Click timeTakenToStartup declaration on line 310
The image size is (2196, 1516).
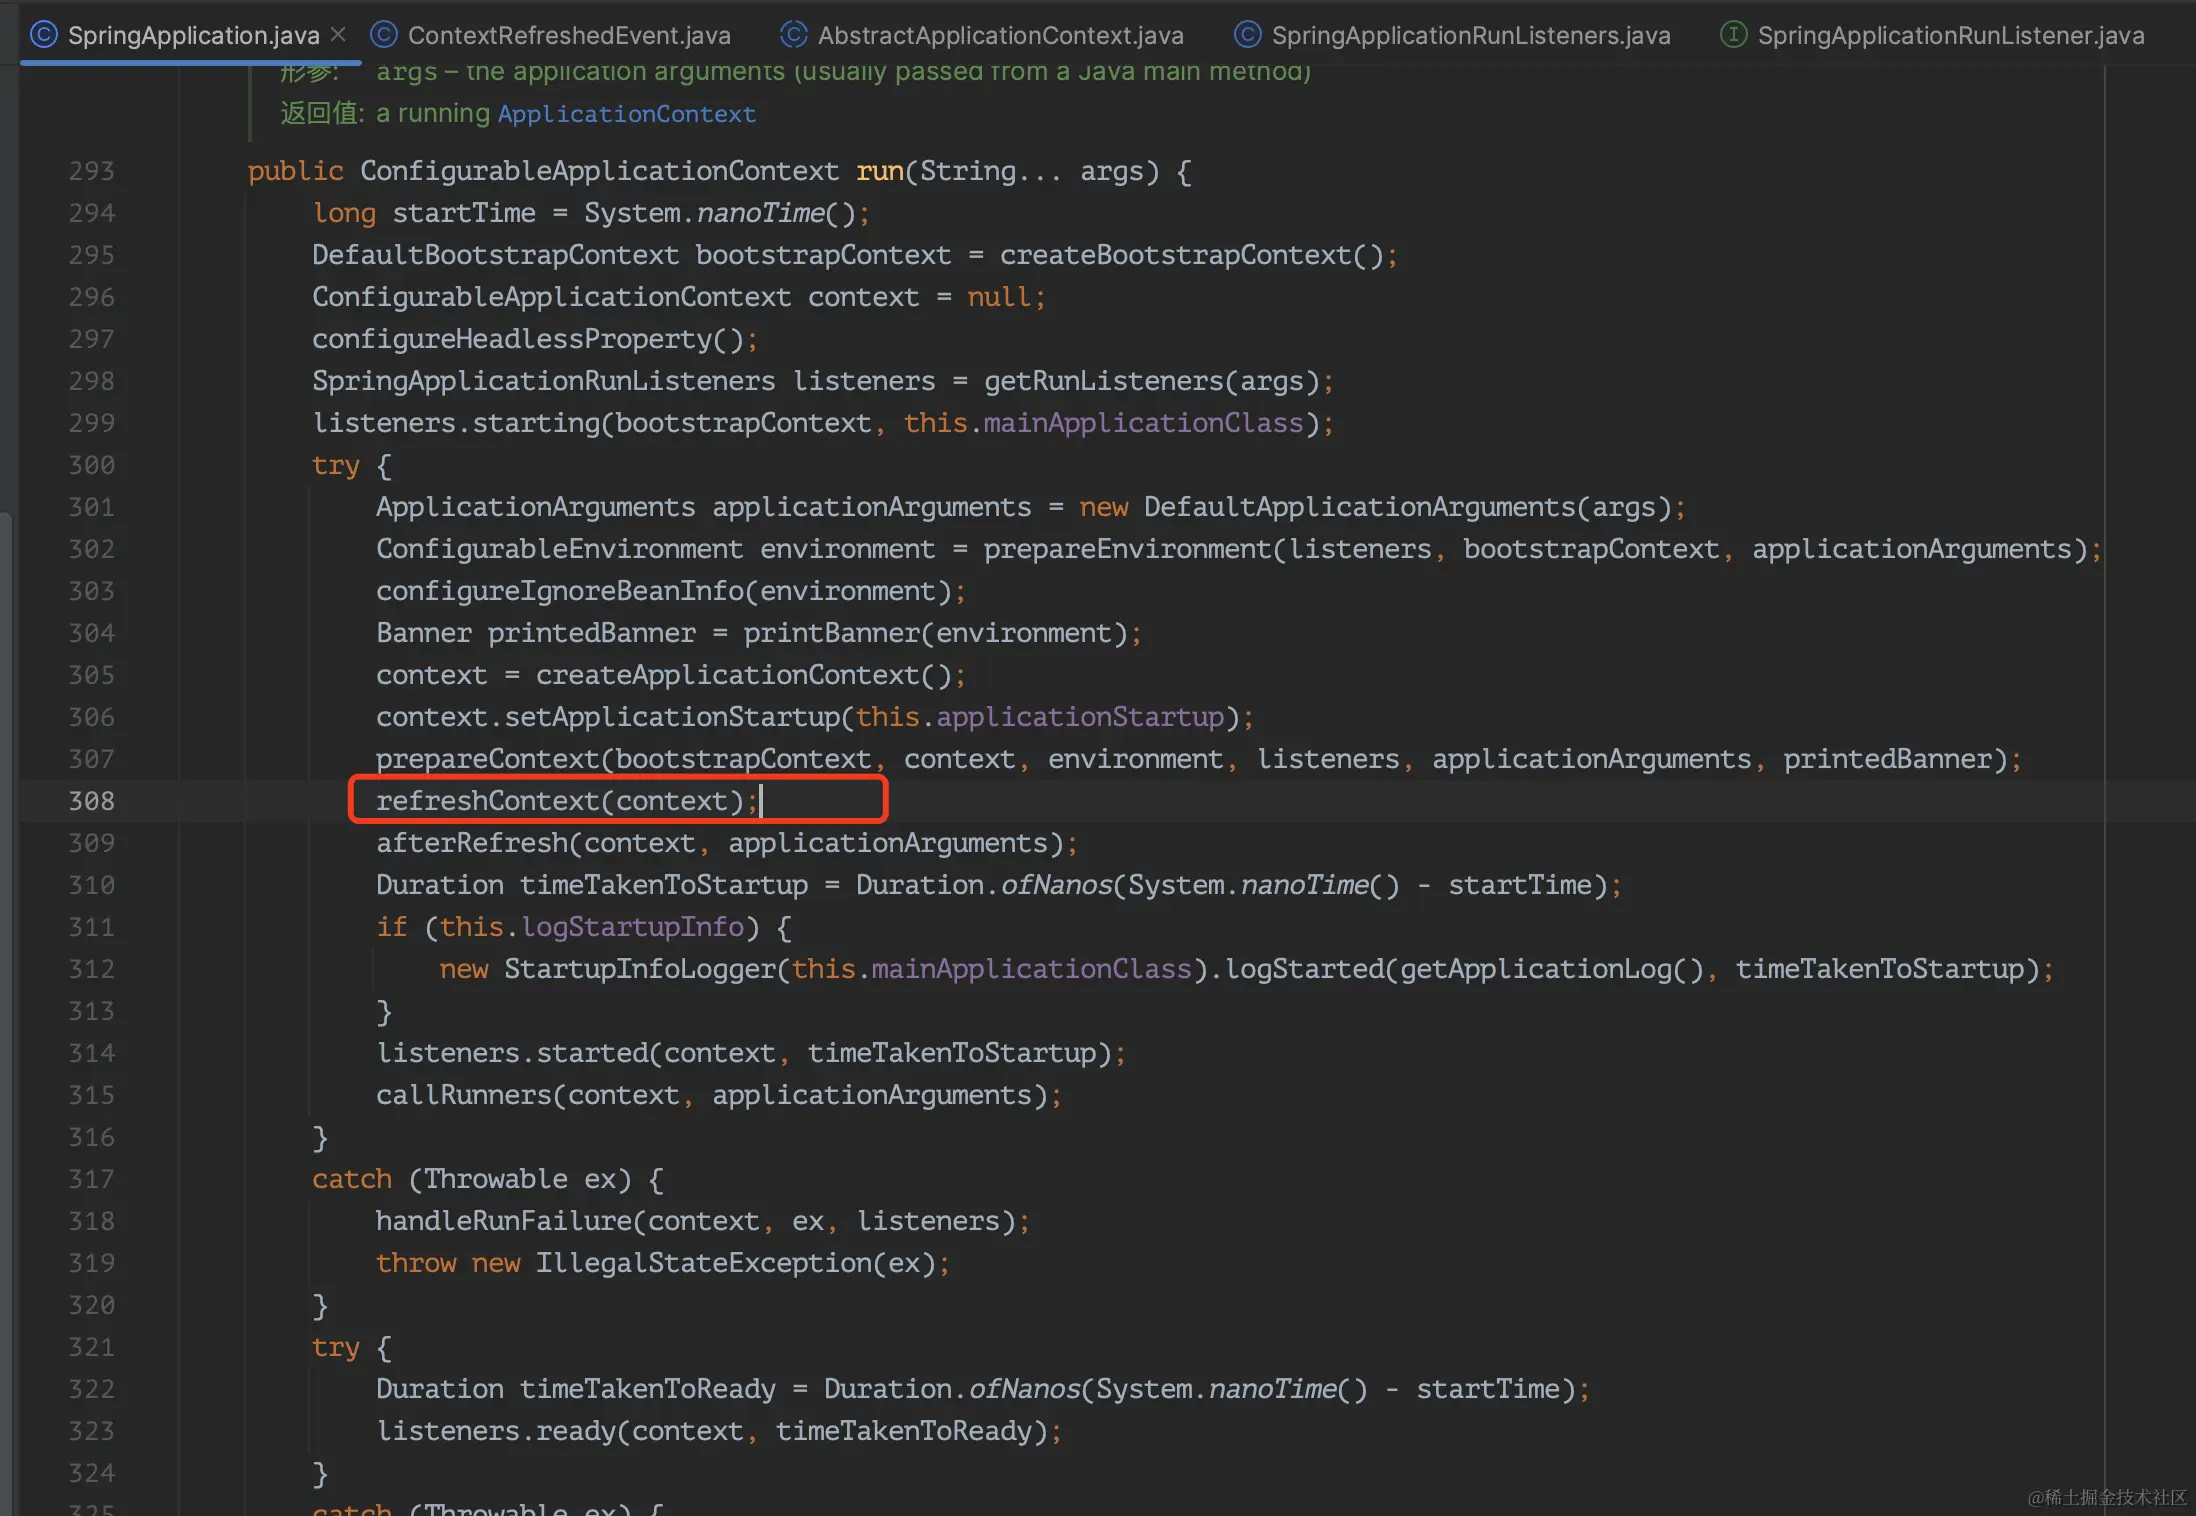click(x=664, y=885)
